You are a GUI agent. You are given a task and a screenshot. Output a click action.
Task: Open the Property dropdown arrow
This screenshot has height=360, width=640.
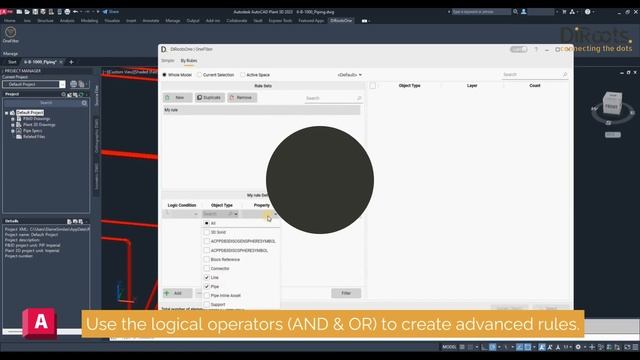click(275, 214)
